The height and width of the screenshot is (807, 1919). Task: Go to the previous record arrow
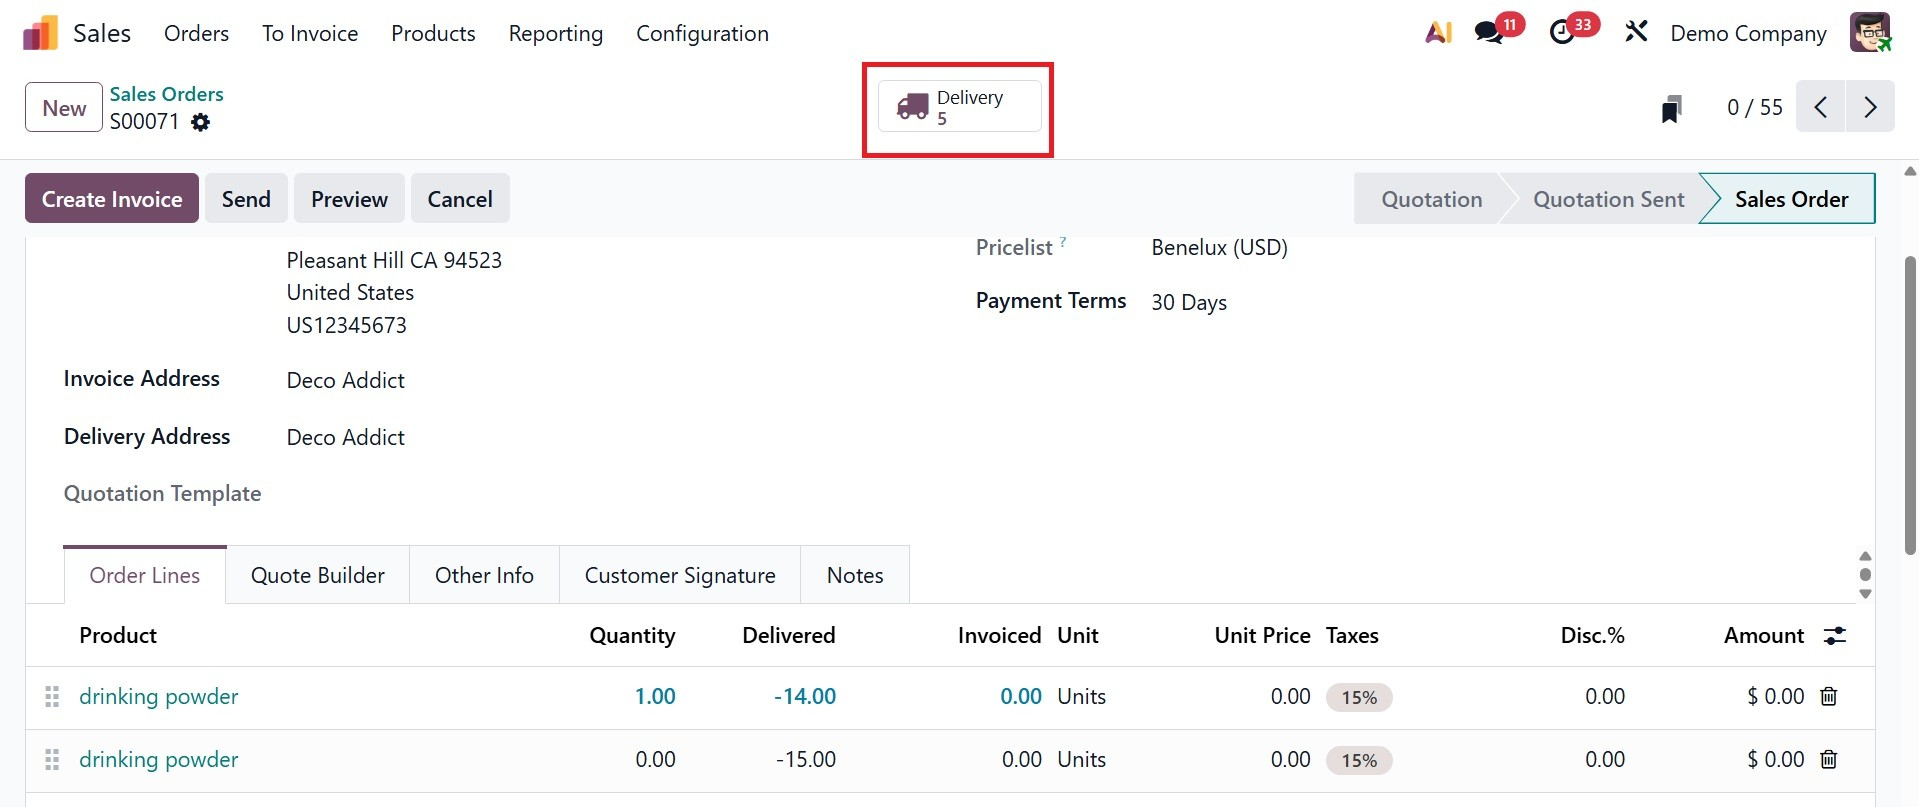pos(1821,107)
